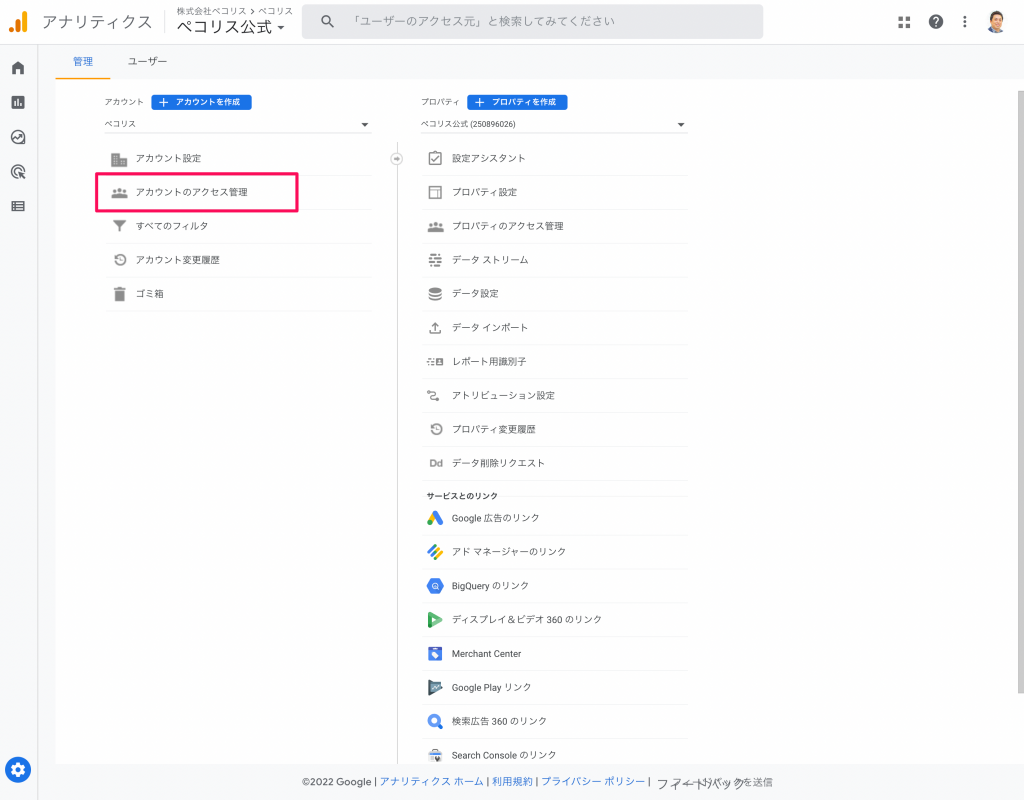Open the user profile avatar
Viewport: 1024px width, 800px height.
click(996, 22)
